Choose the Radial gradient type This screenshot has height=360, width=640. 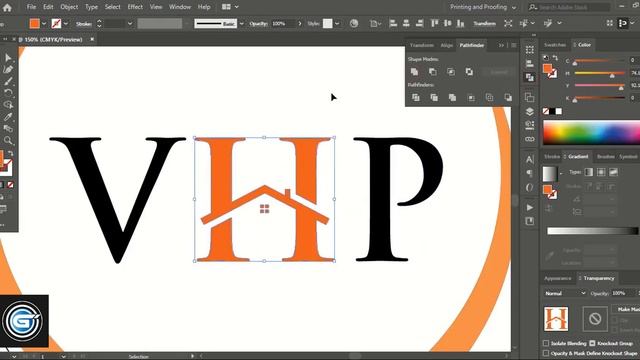click(x=601, y=172)
